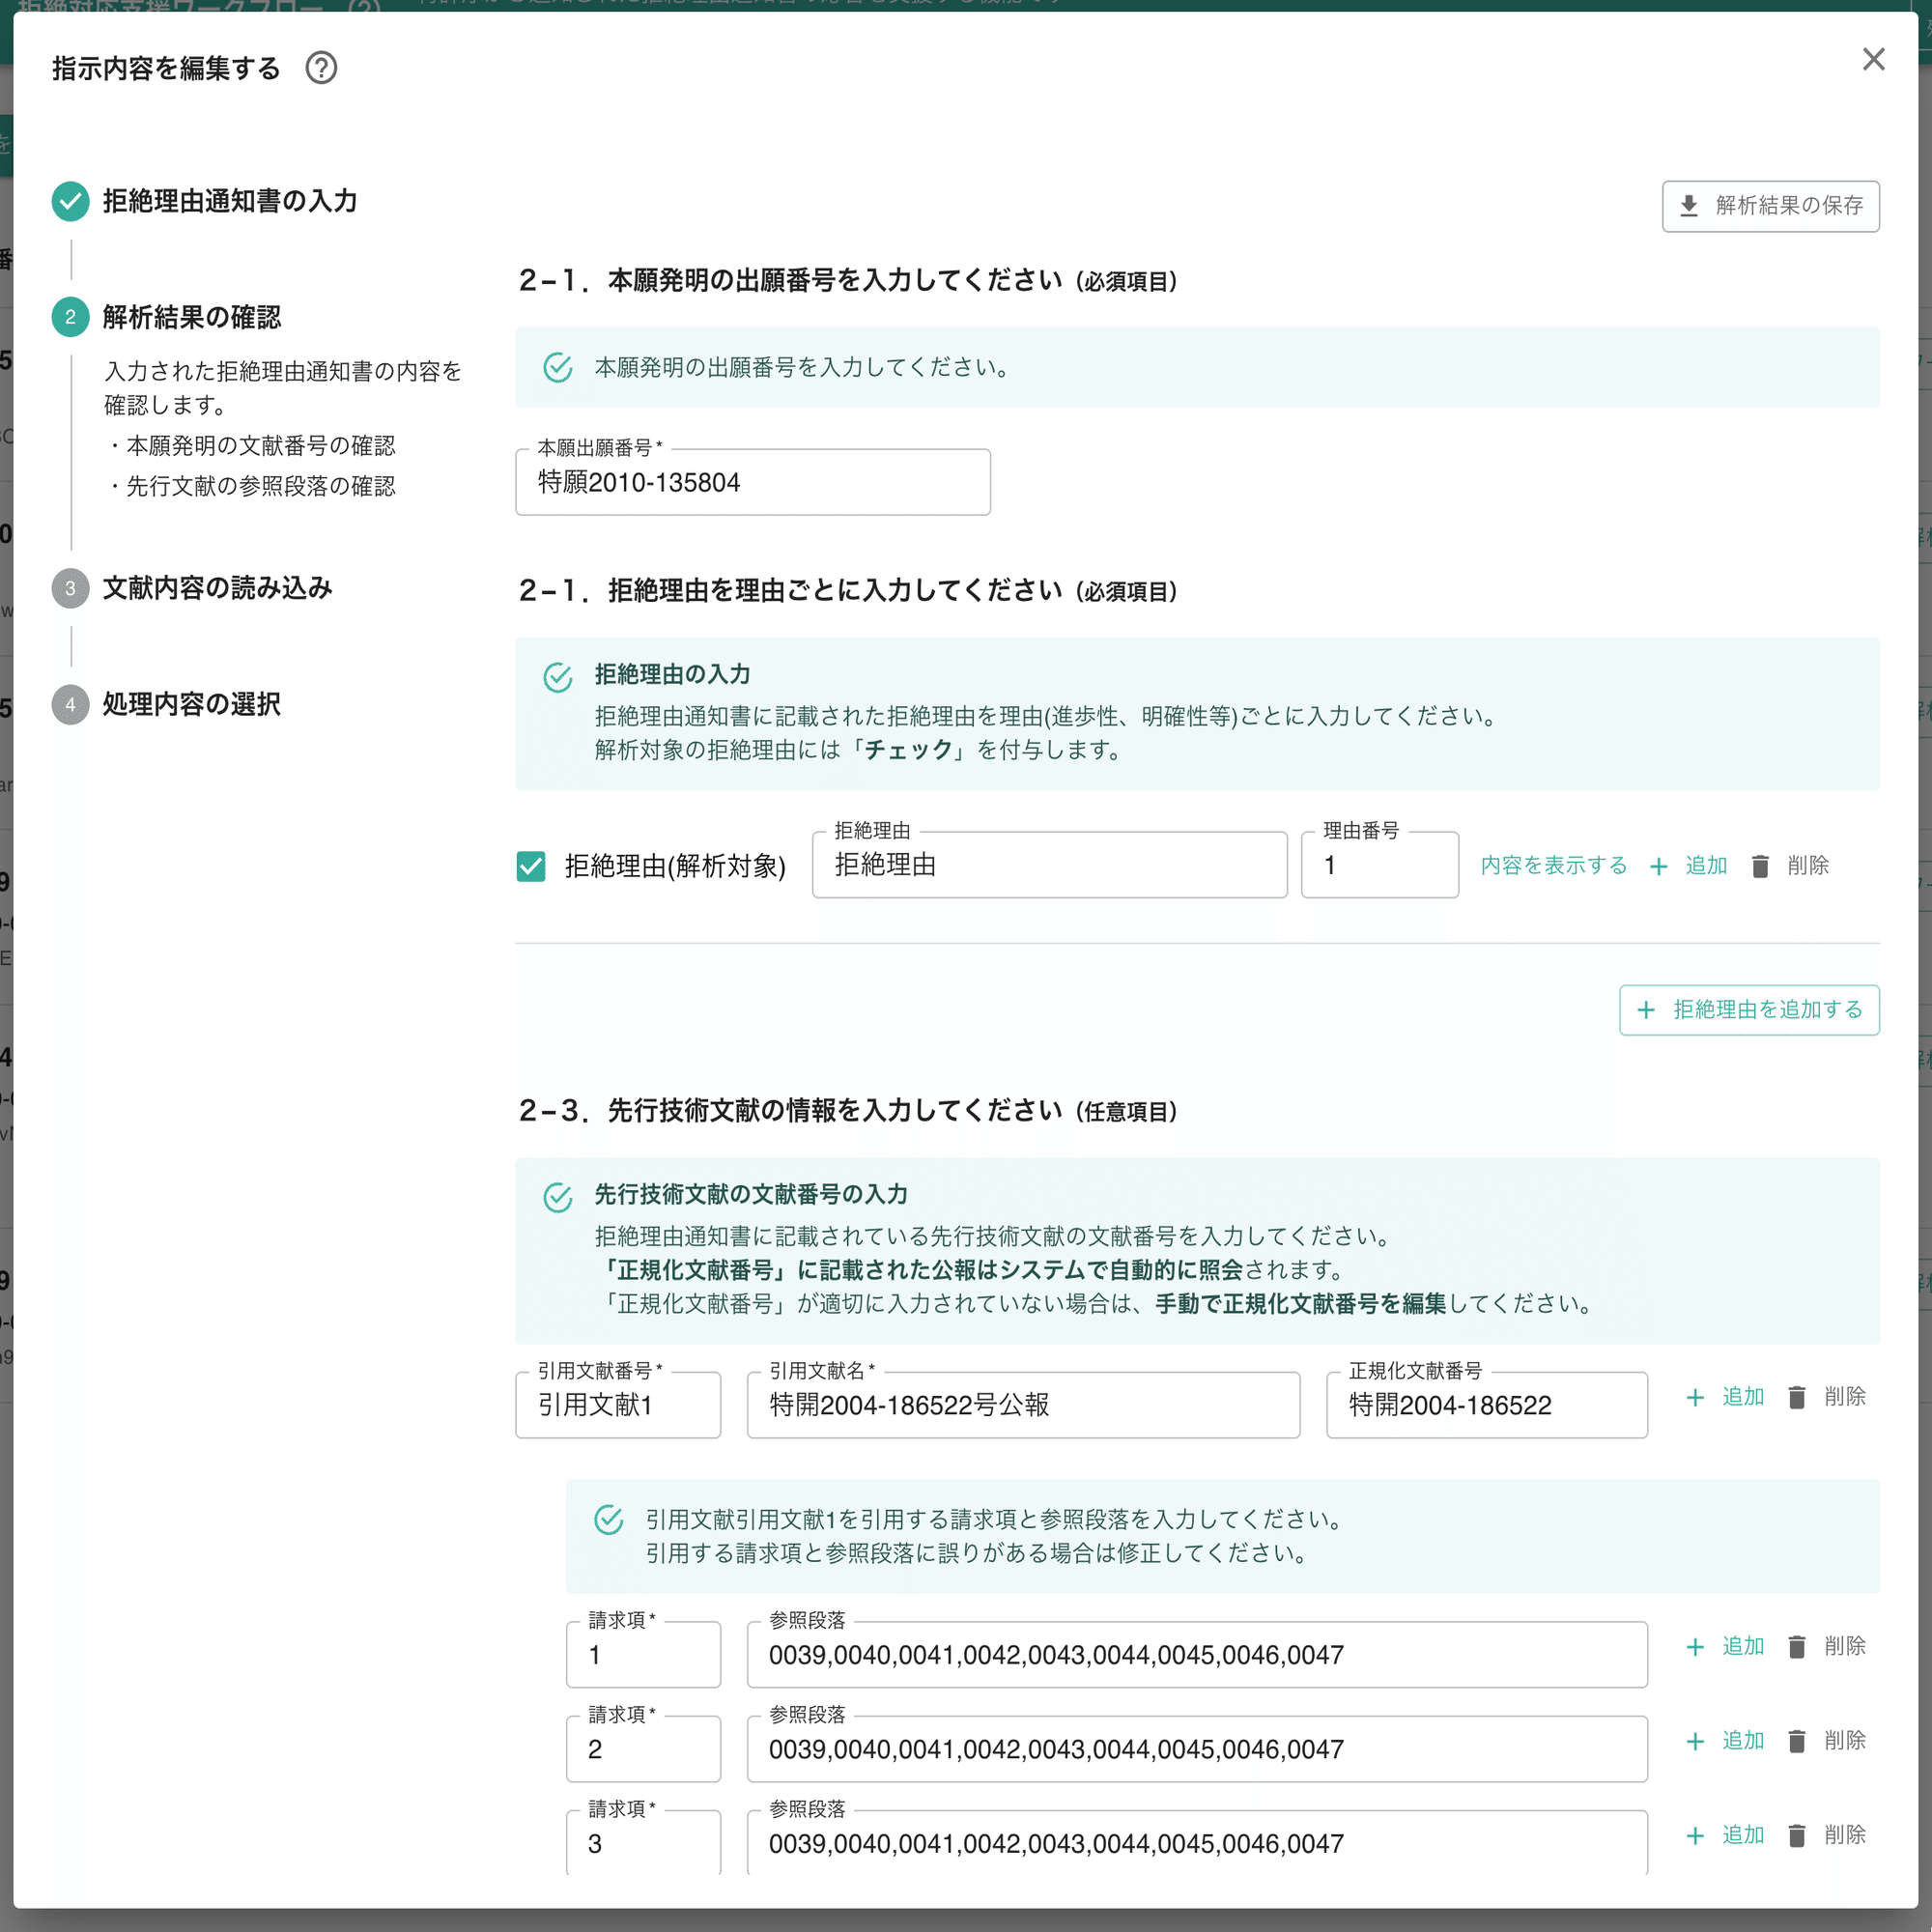This screenshot has height=1932, width=1932.
Task: Click the 拒絶理由を追加する button
Action: (x=1748, y=1010)
